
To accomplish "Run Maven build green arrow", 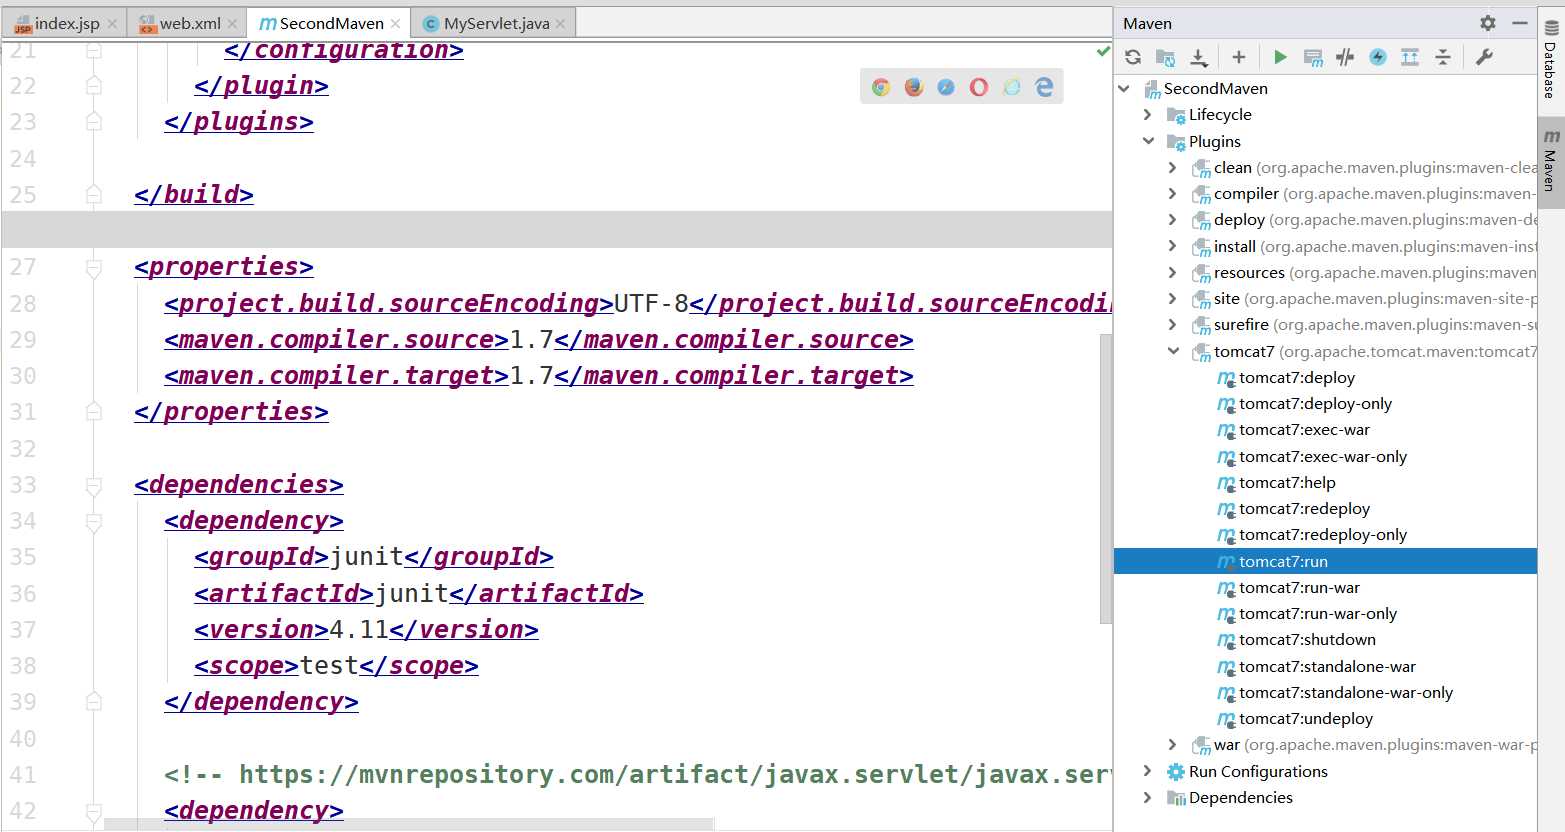I will (x=1280, y=57).
